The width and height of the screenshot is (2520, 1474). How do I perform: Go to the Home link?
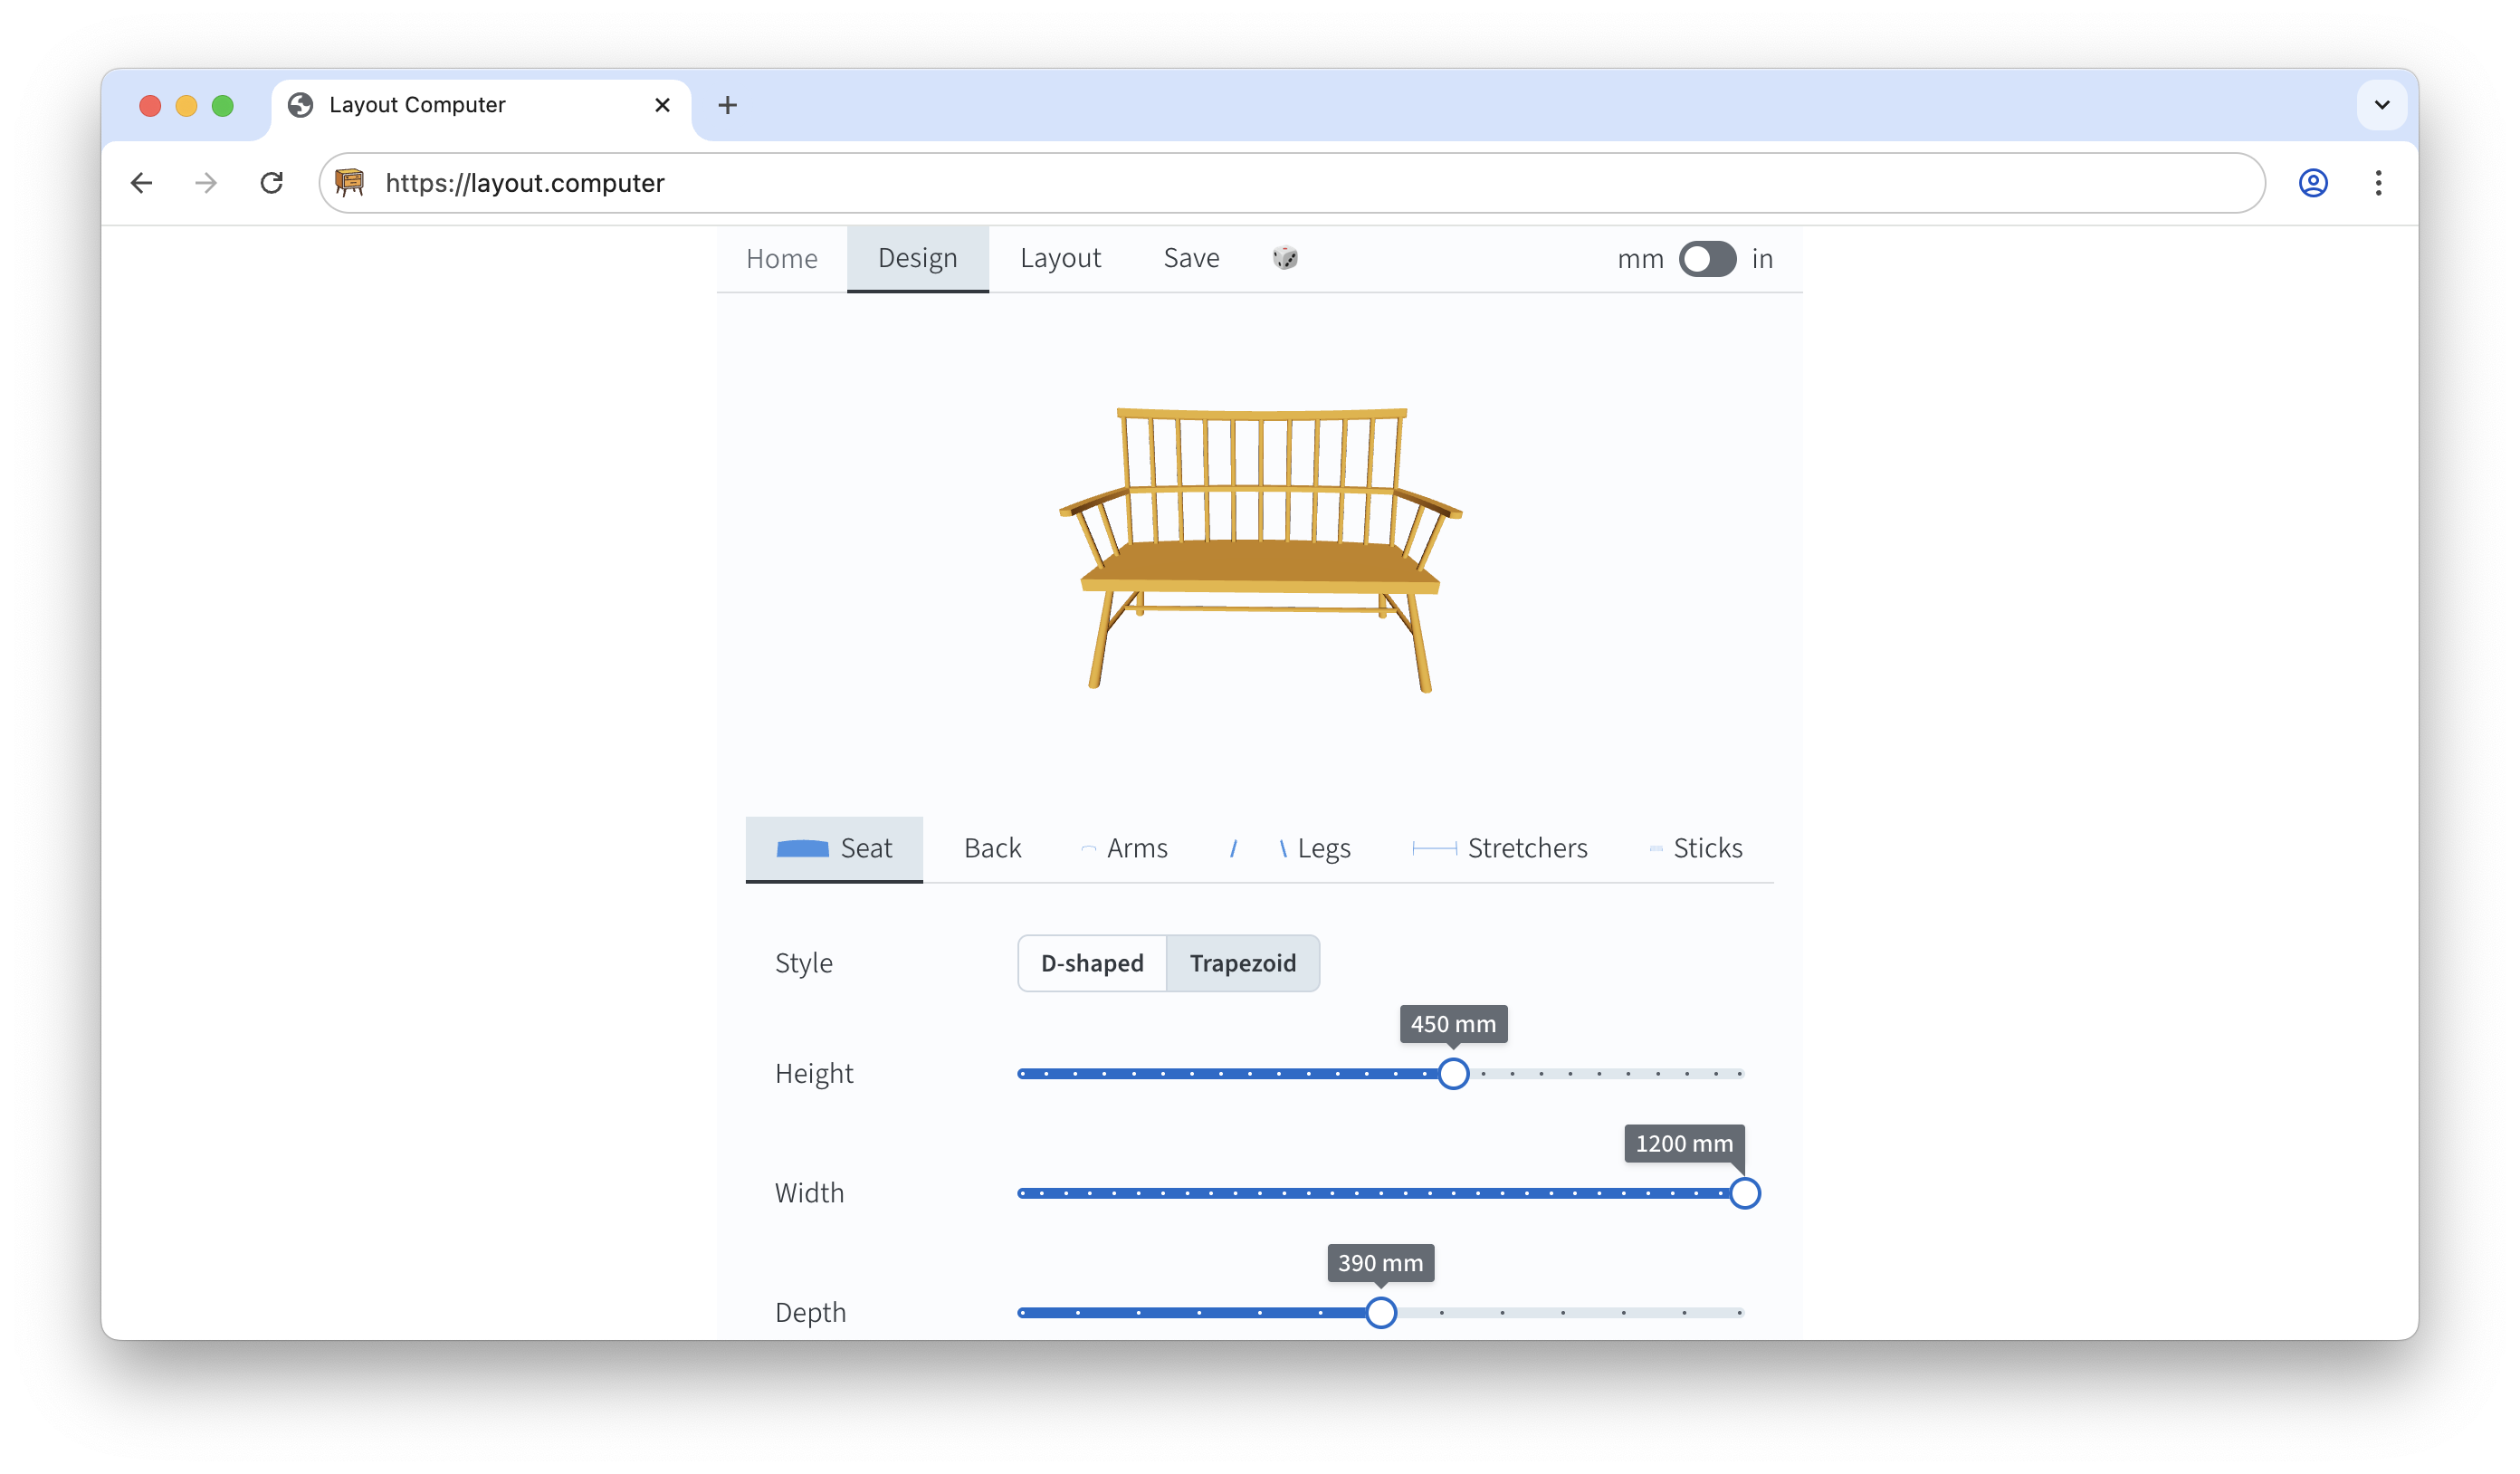pos(781,259)
